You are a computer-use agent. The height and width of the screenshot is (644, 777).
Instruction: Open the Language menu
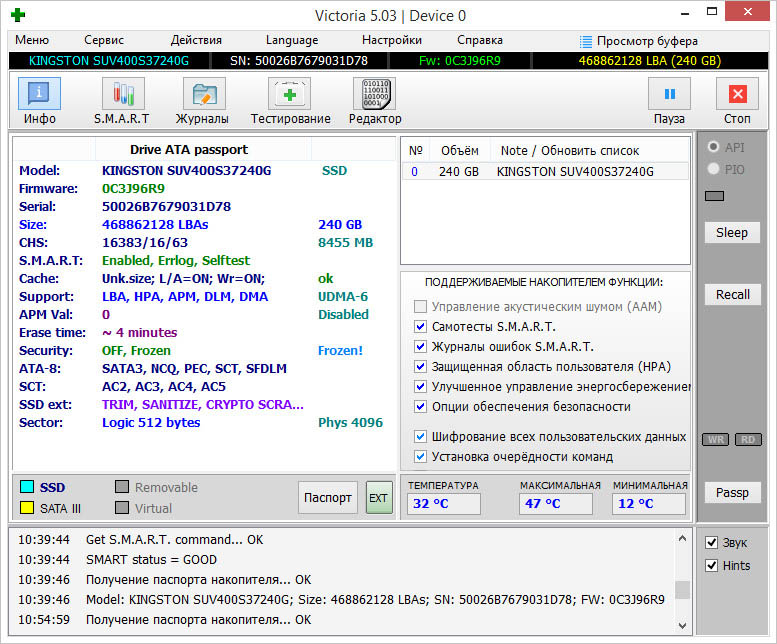292,40
